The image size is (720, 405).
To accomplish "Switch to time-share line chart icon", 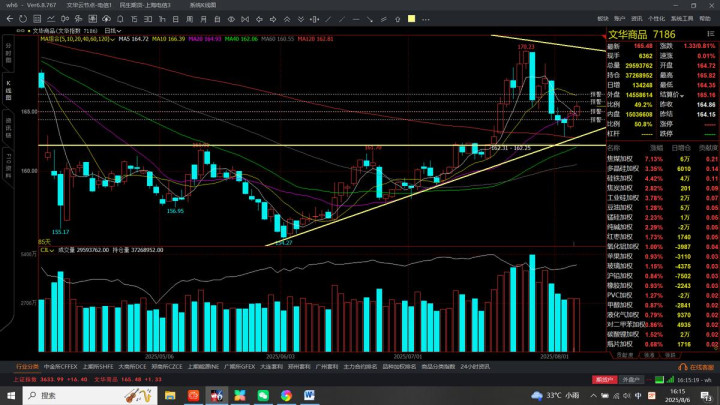I will click(51, 19).
